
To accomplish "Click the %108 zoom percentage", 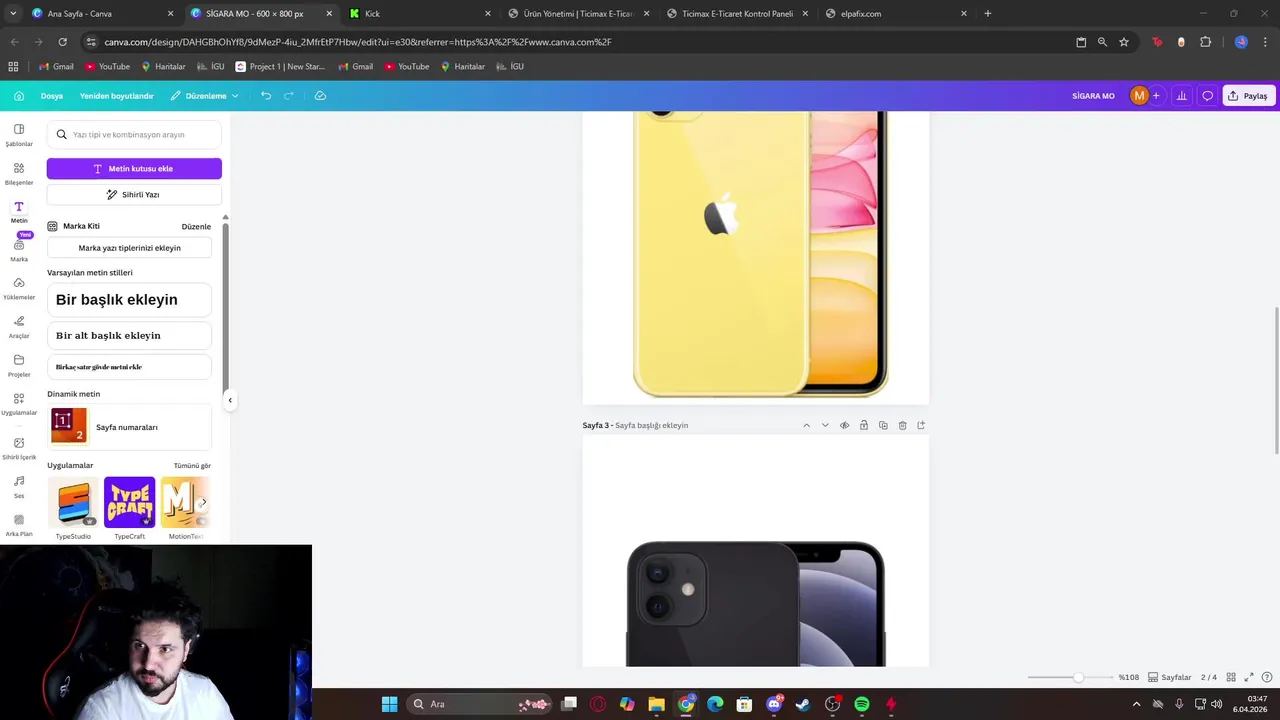I will tap(1129, 677).
